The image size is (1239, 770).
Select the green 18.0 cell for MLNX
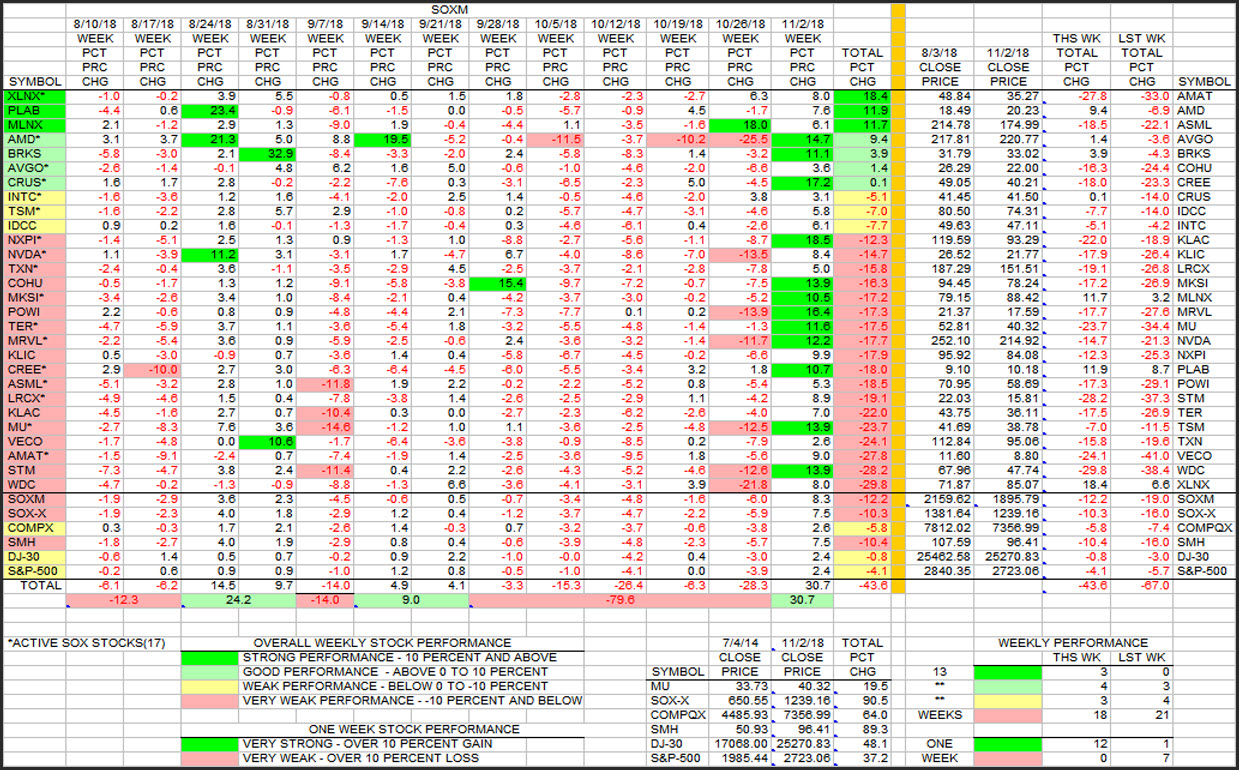pos(739,125)
